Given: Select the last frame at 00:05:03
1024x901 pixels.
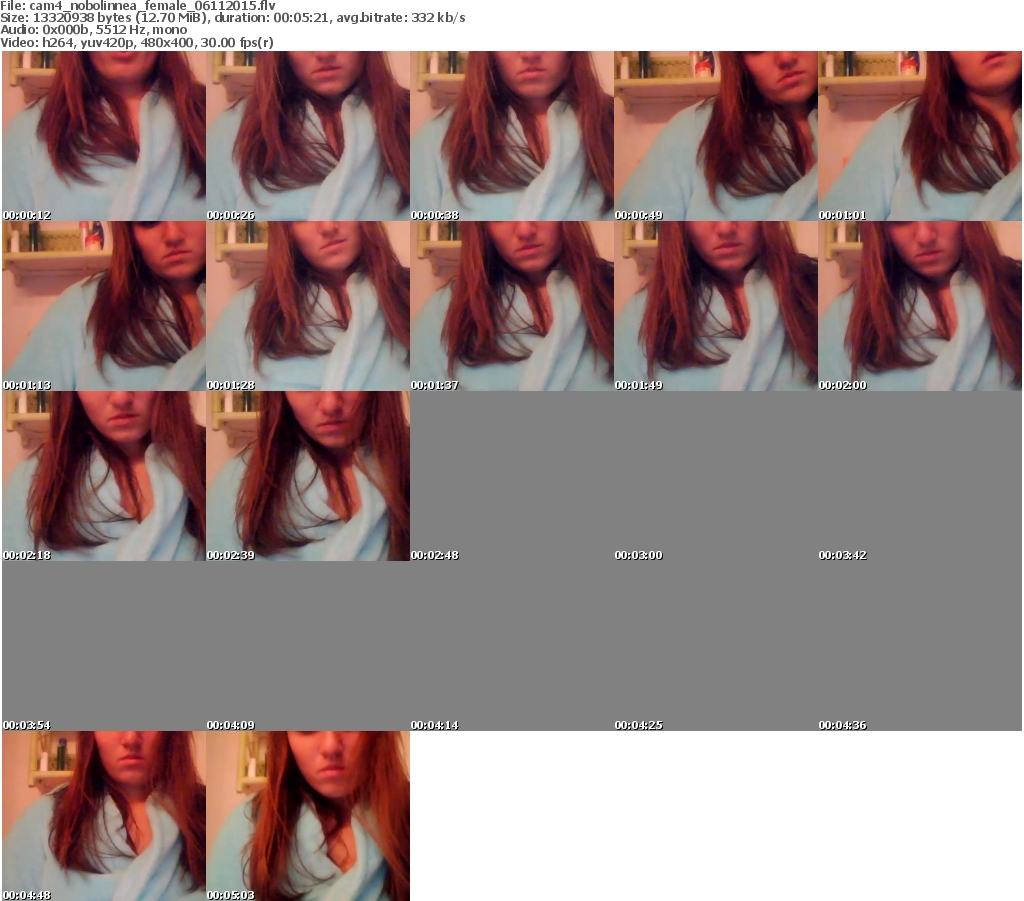Looking at the screenshot, I should 307,816.
